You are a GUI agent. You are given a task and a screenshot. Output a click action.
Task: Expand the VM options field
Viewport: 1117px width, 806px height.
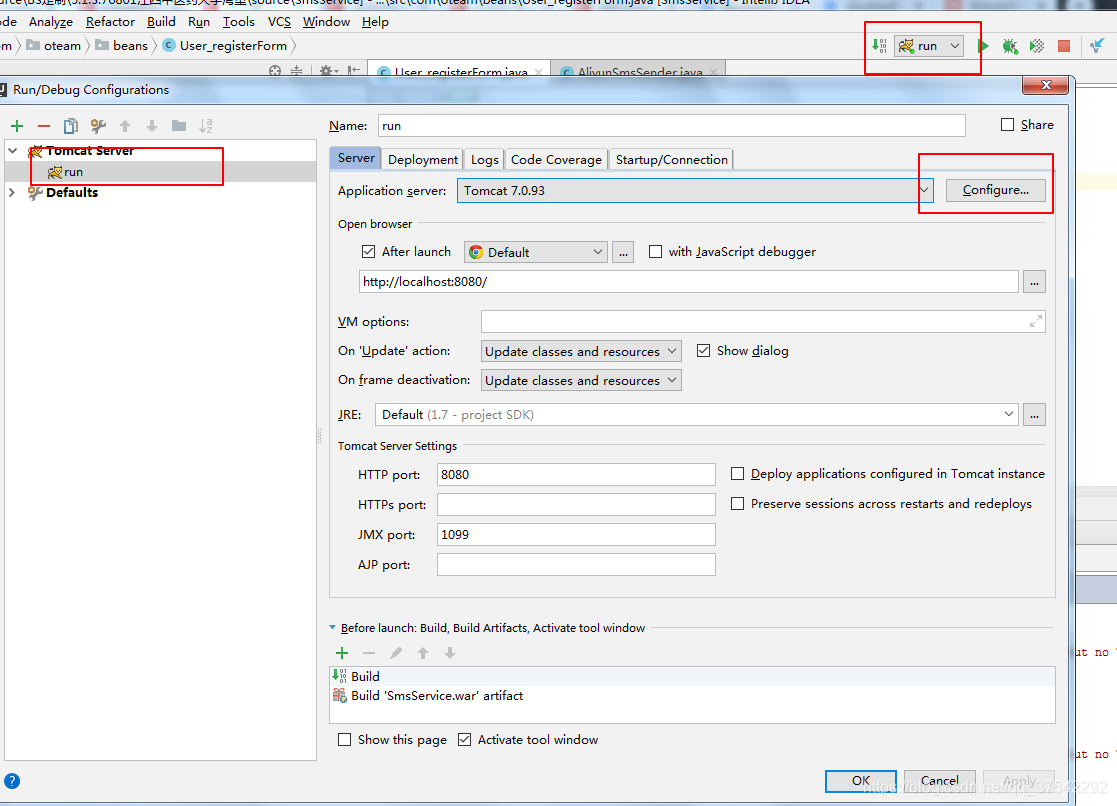1036,321
